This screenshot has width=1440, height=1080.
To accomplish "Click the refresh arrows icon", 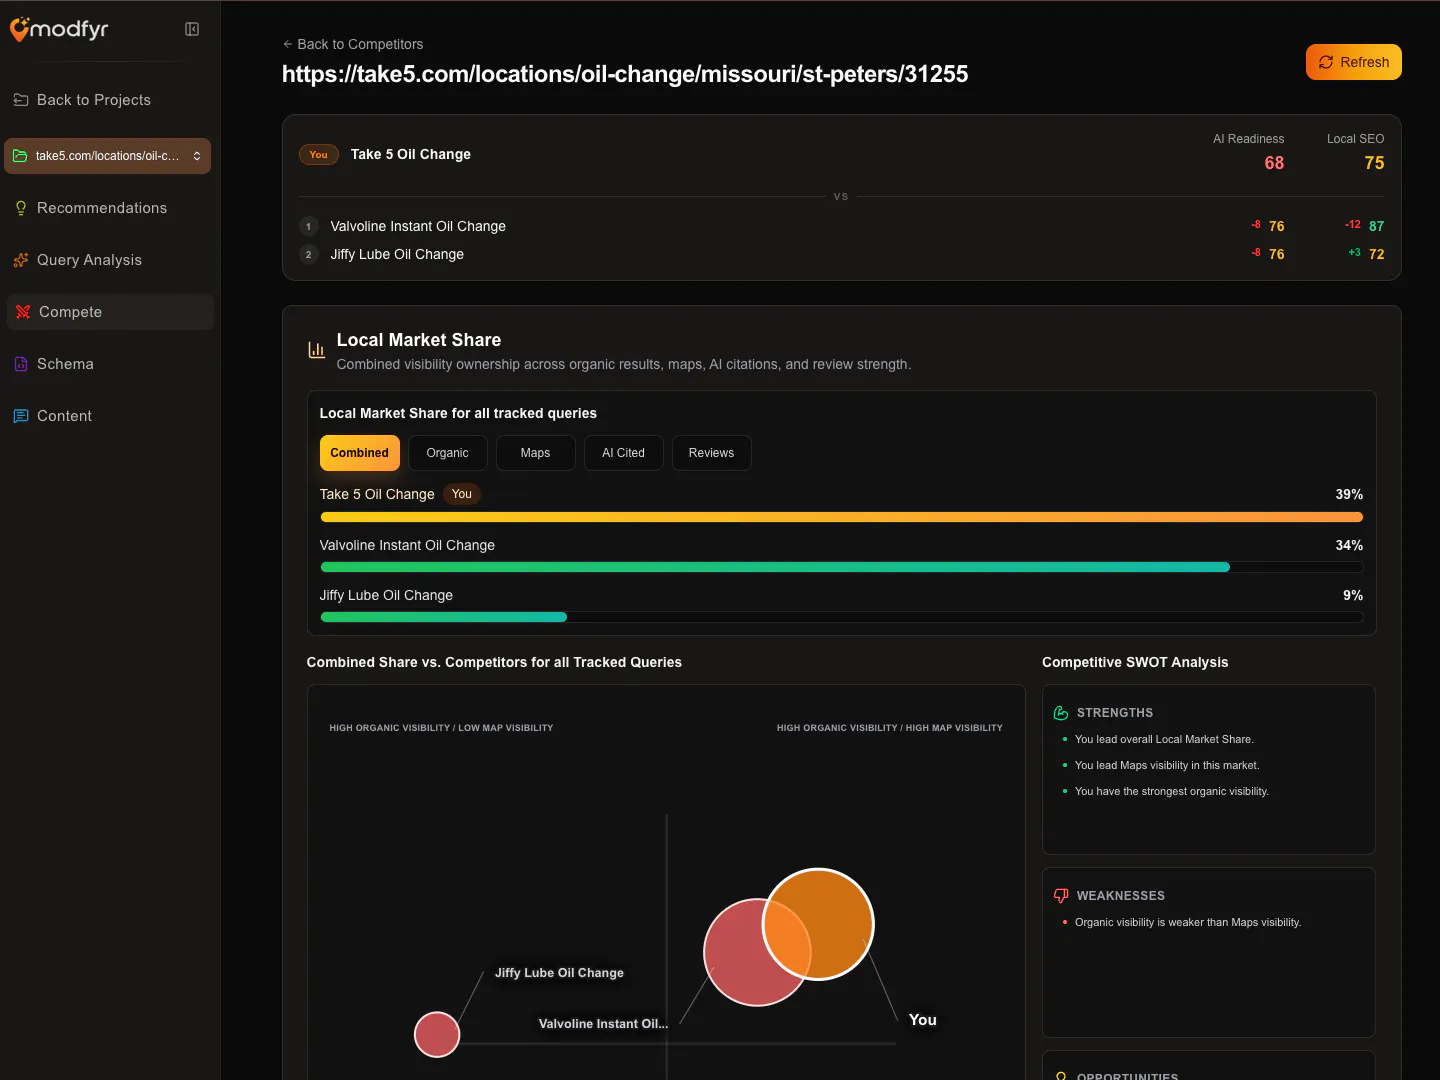I will pos(1326,62).
